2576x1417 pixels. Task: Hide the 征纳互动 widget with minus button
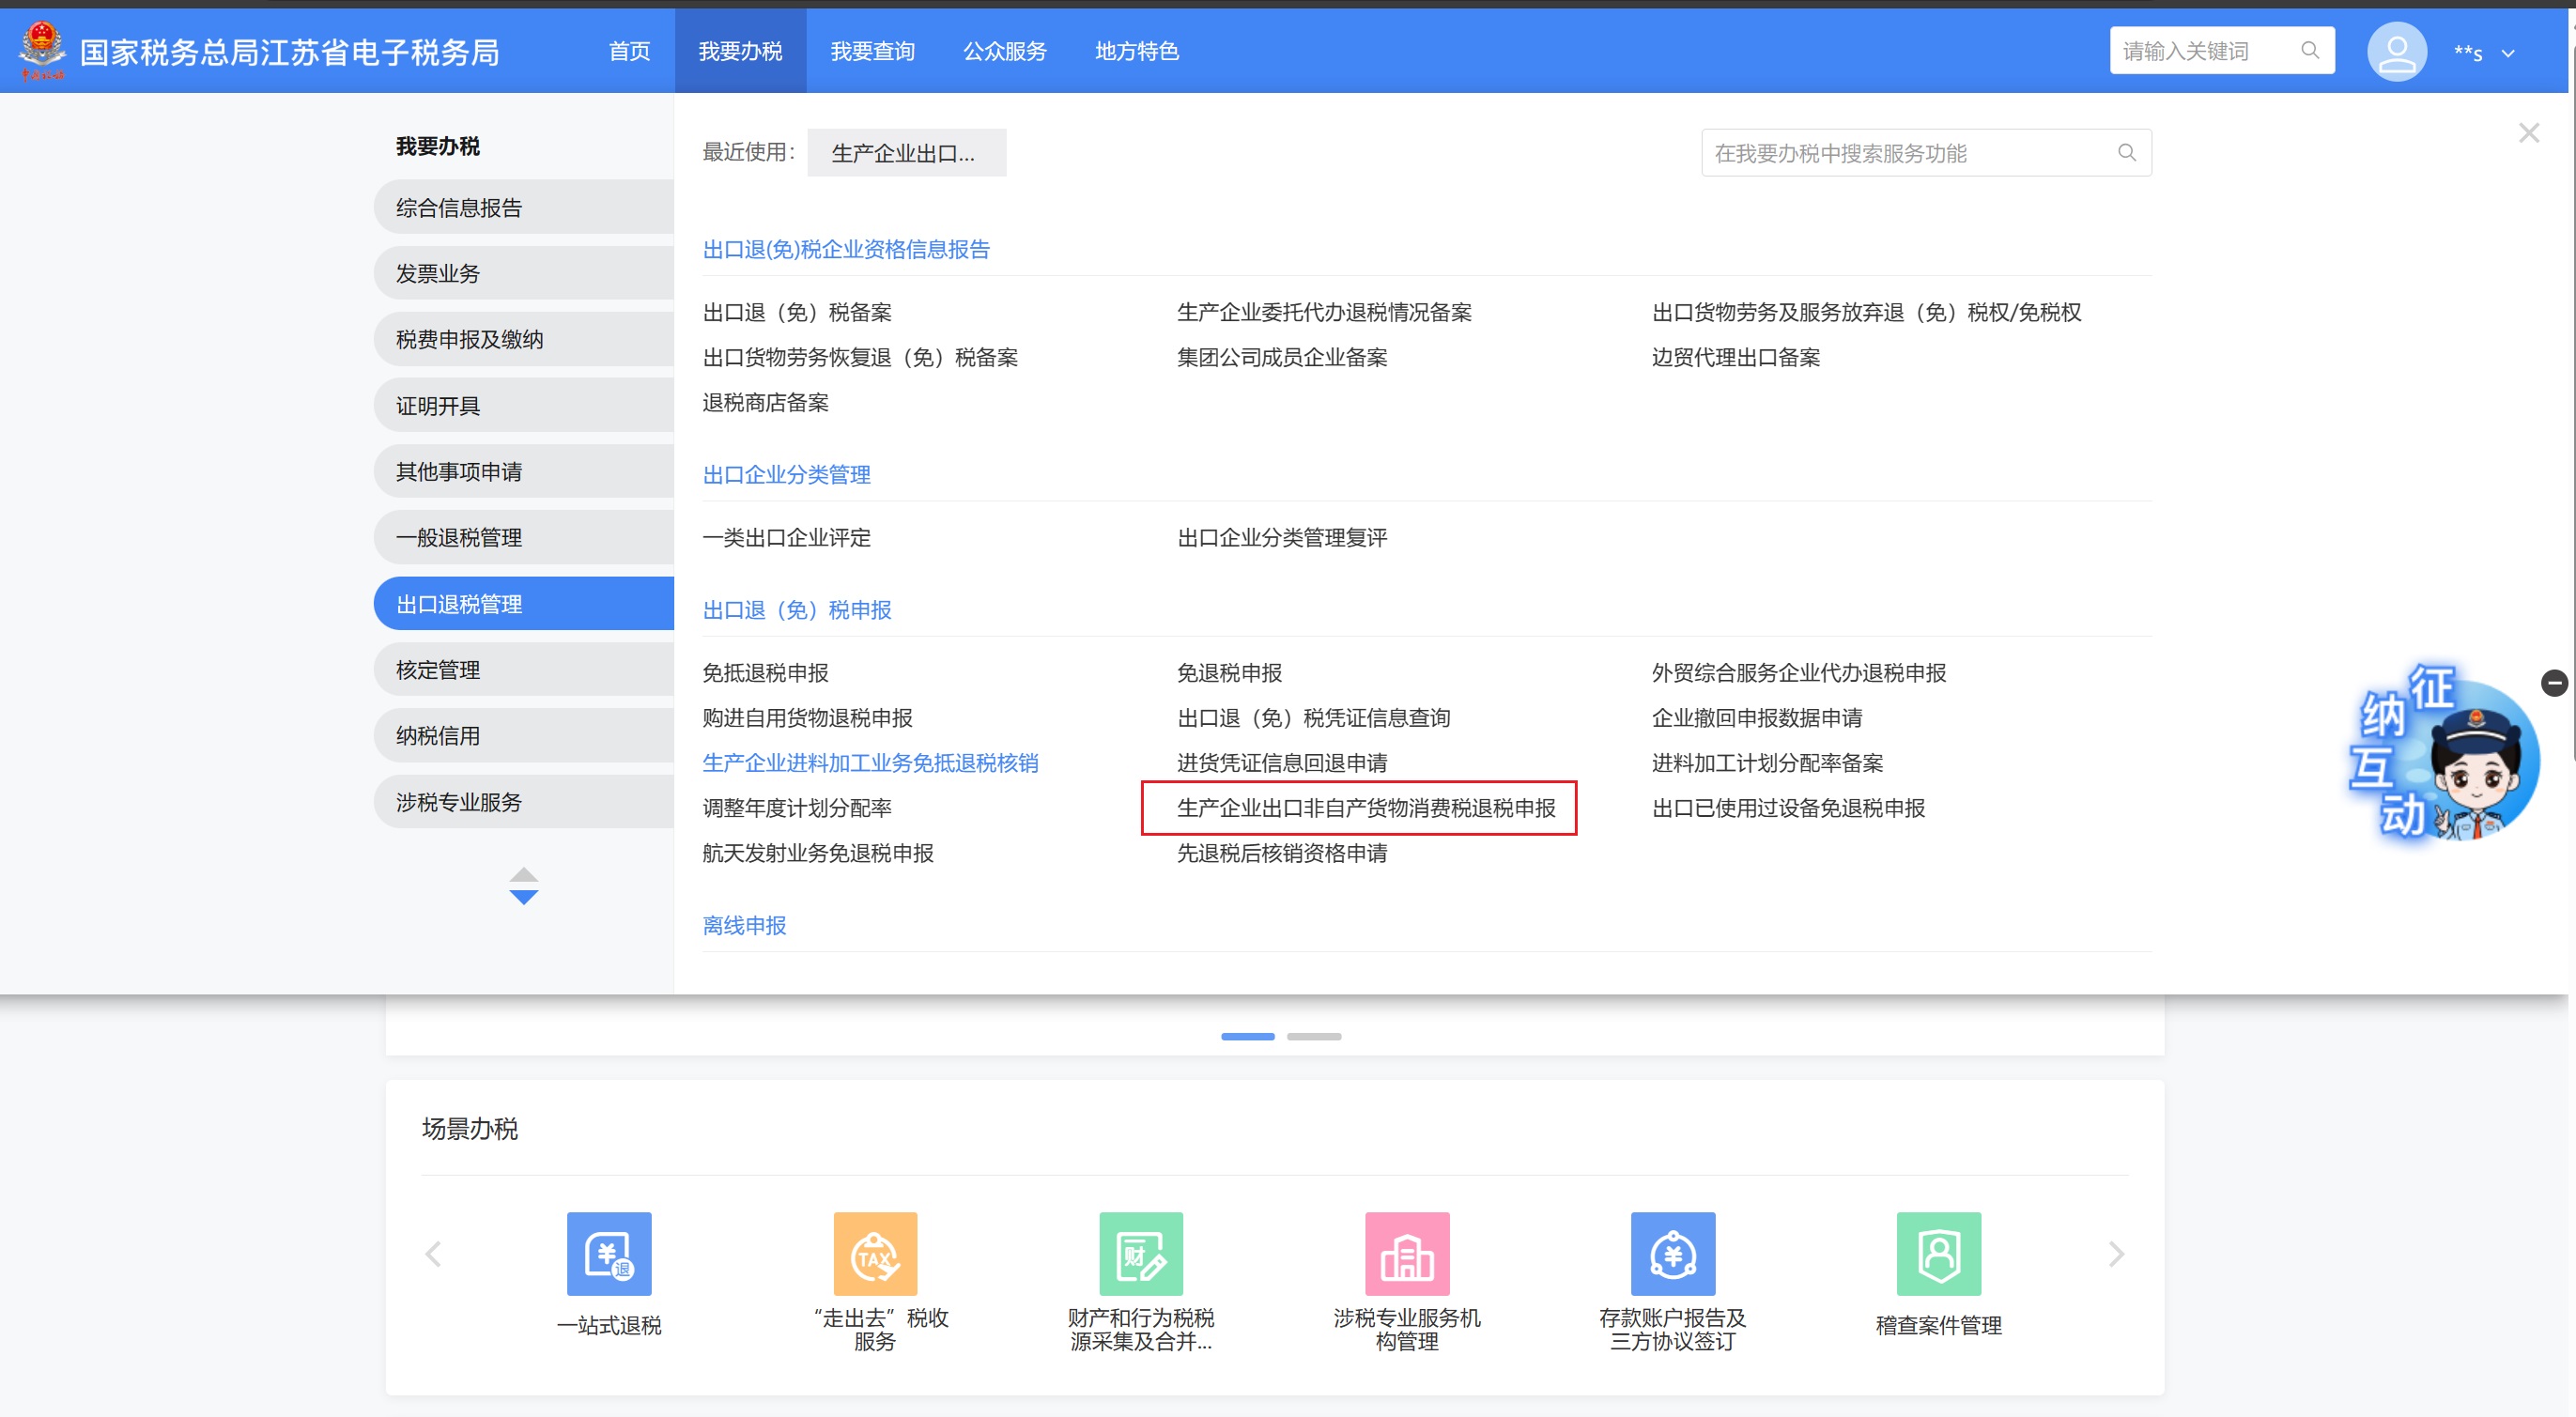(x=2553, y=683)
